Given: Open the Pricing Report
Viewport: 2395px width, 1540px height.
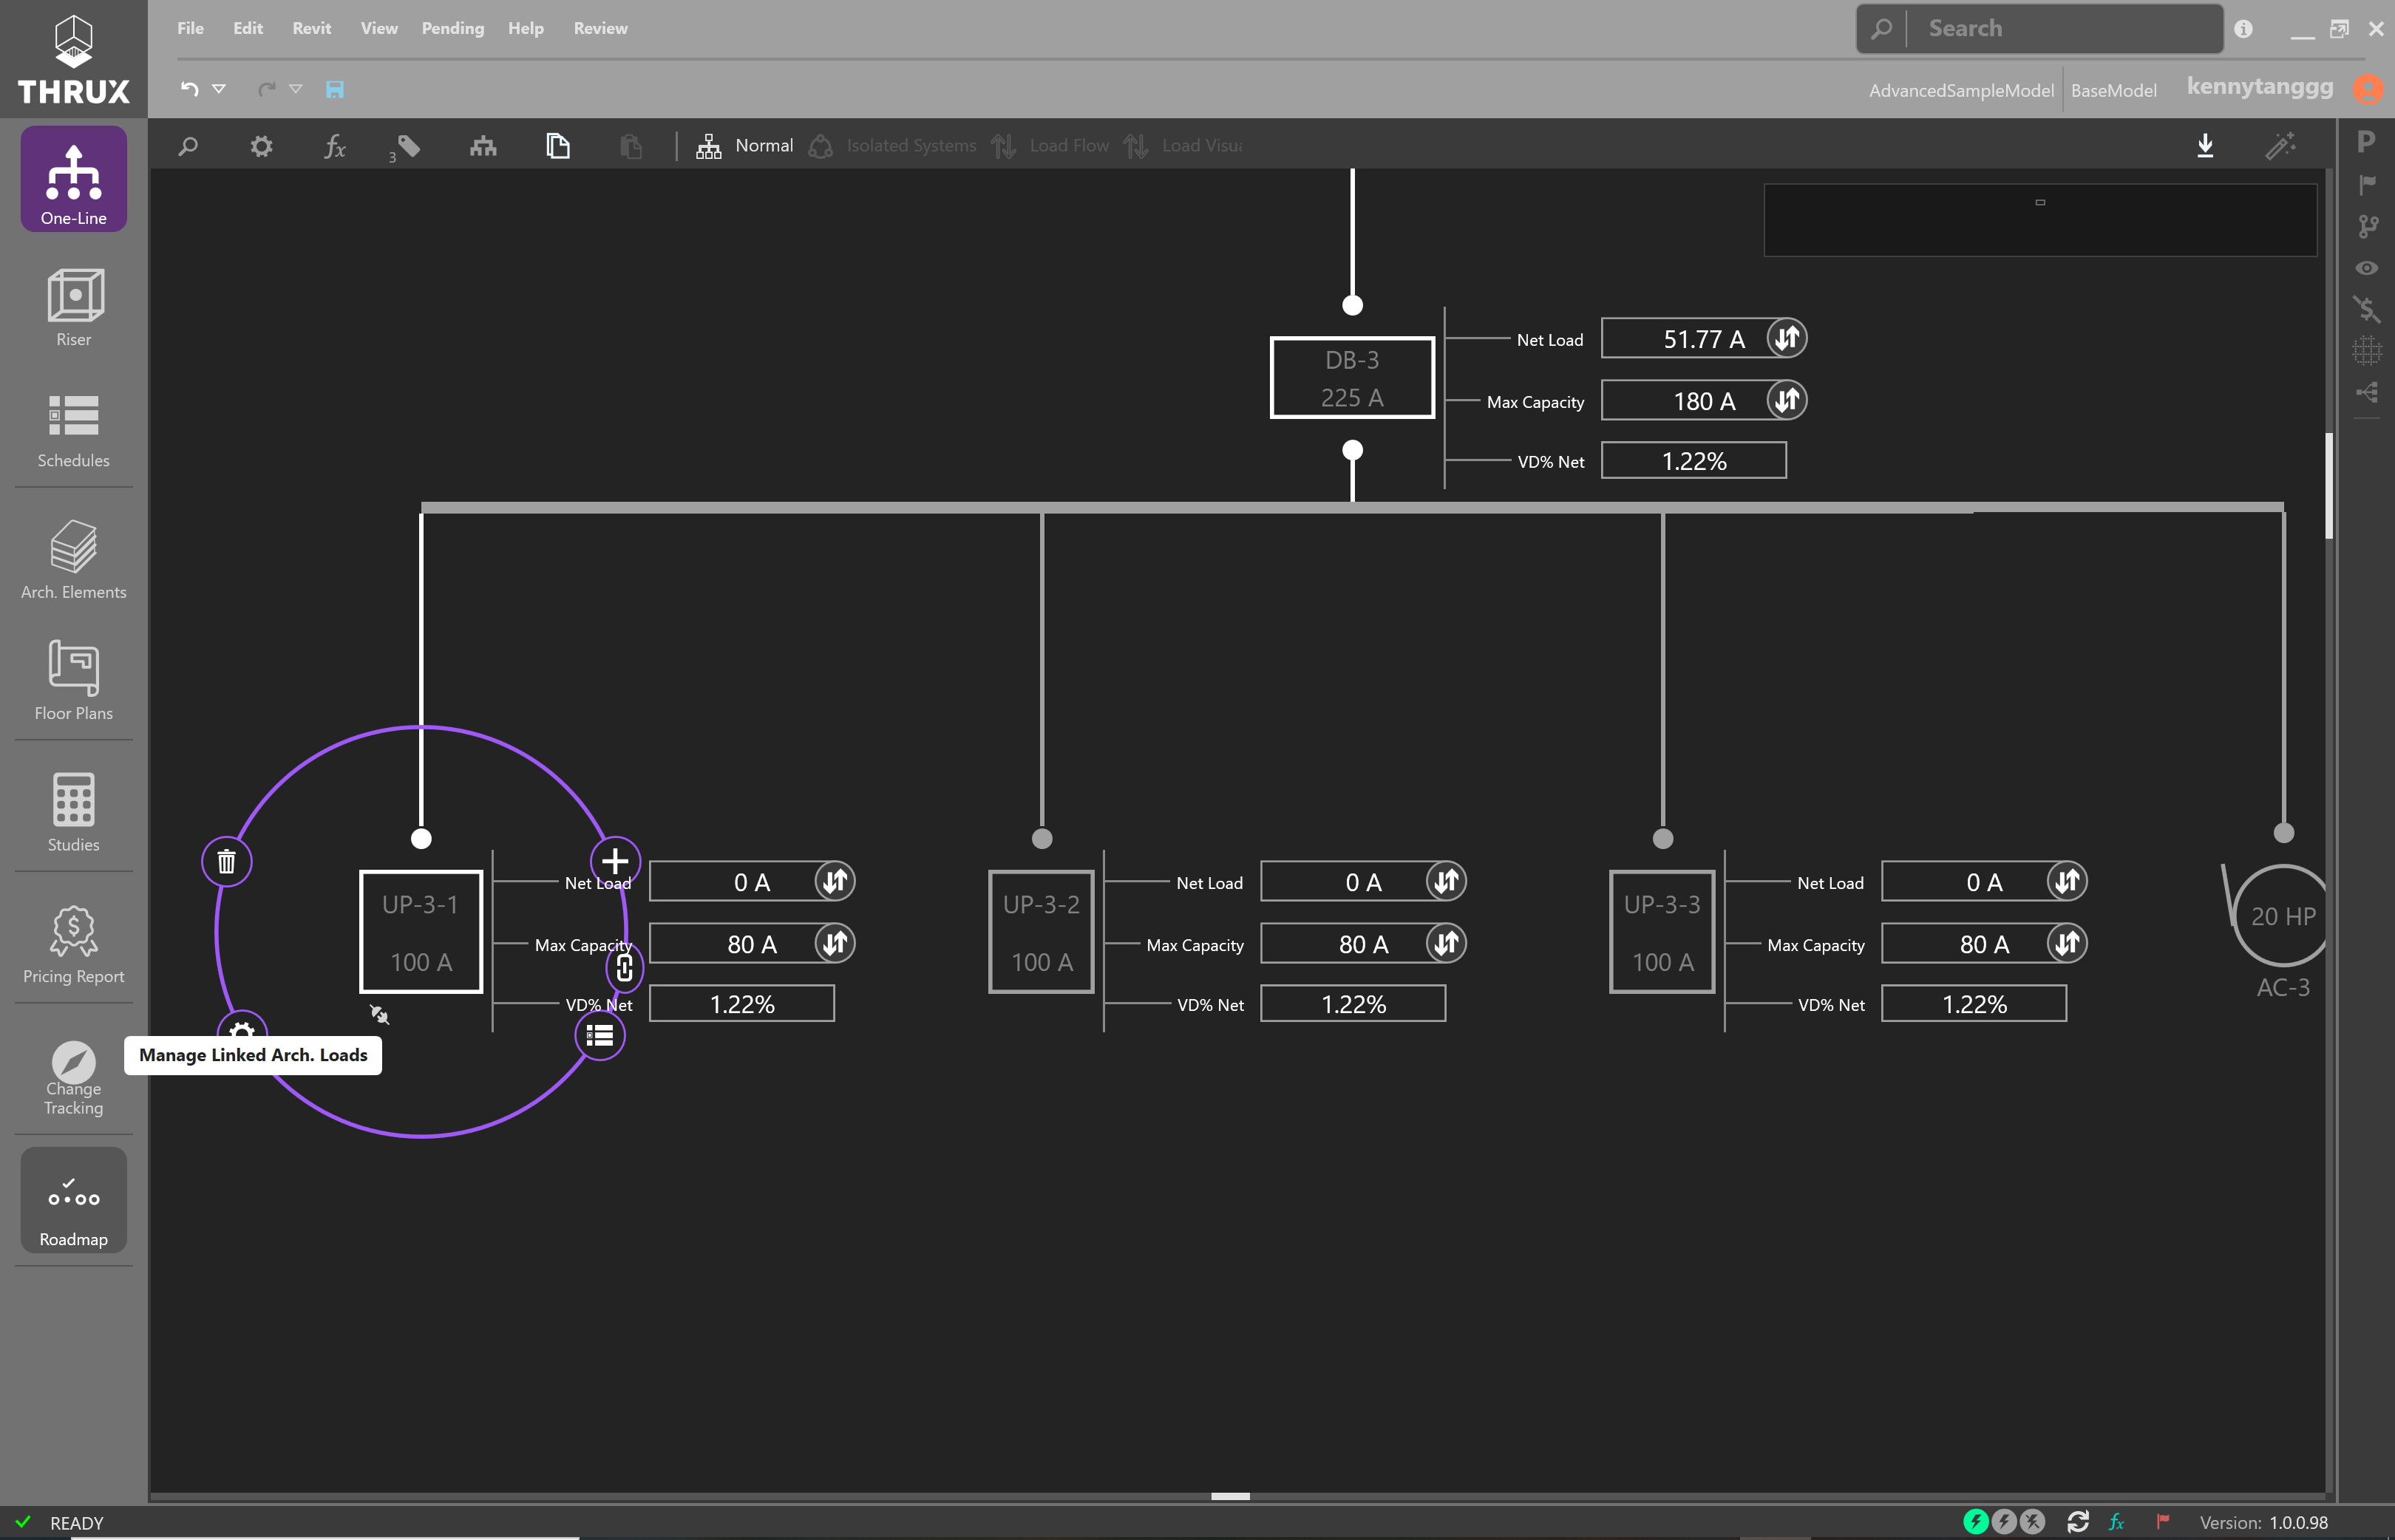Looking at the screenshot, I should (x=73, y=944).
